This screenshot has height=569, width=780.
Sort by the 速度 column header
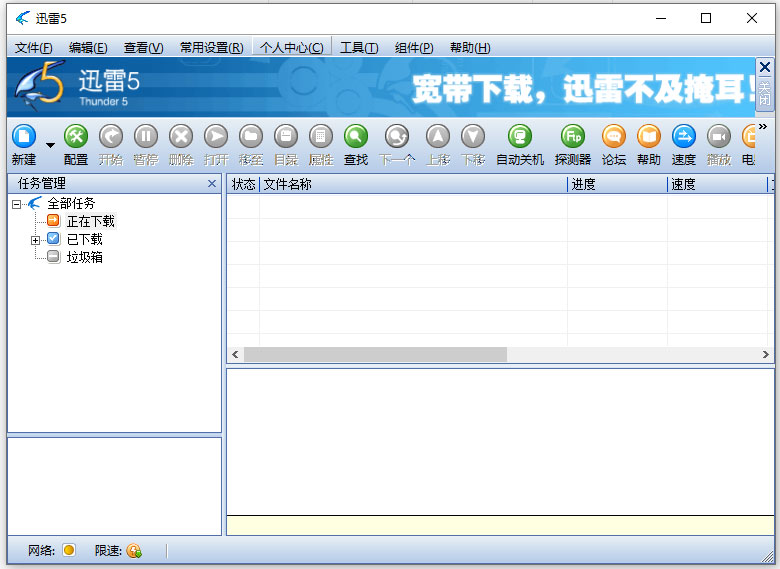pos(717,185)
